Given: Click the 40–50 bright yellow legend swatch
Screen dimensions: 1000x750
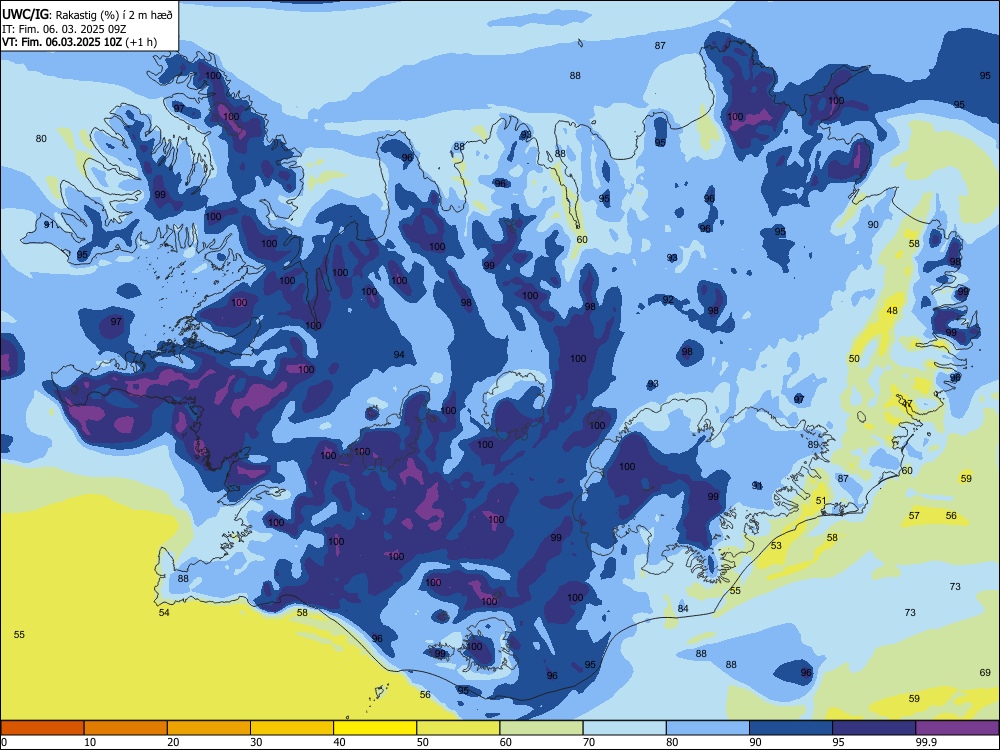Looking at the screenshot, I should coord(375,728).
